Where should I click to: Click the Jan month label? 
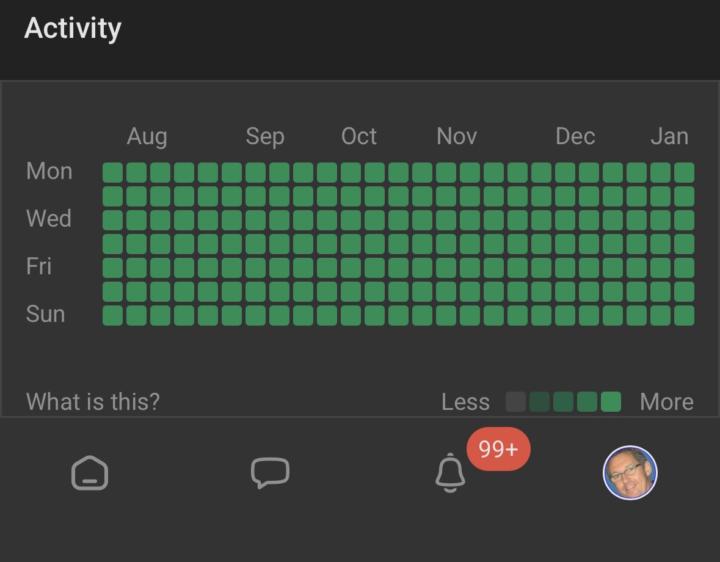(x=669, y=137)
